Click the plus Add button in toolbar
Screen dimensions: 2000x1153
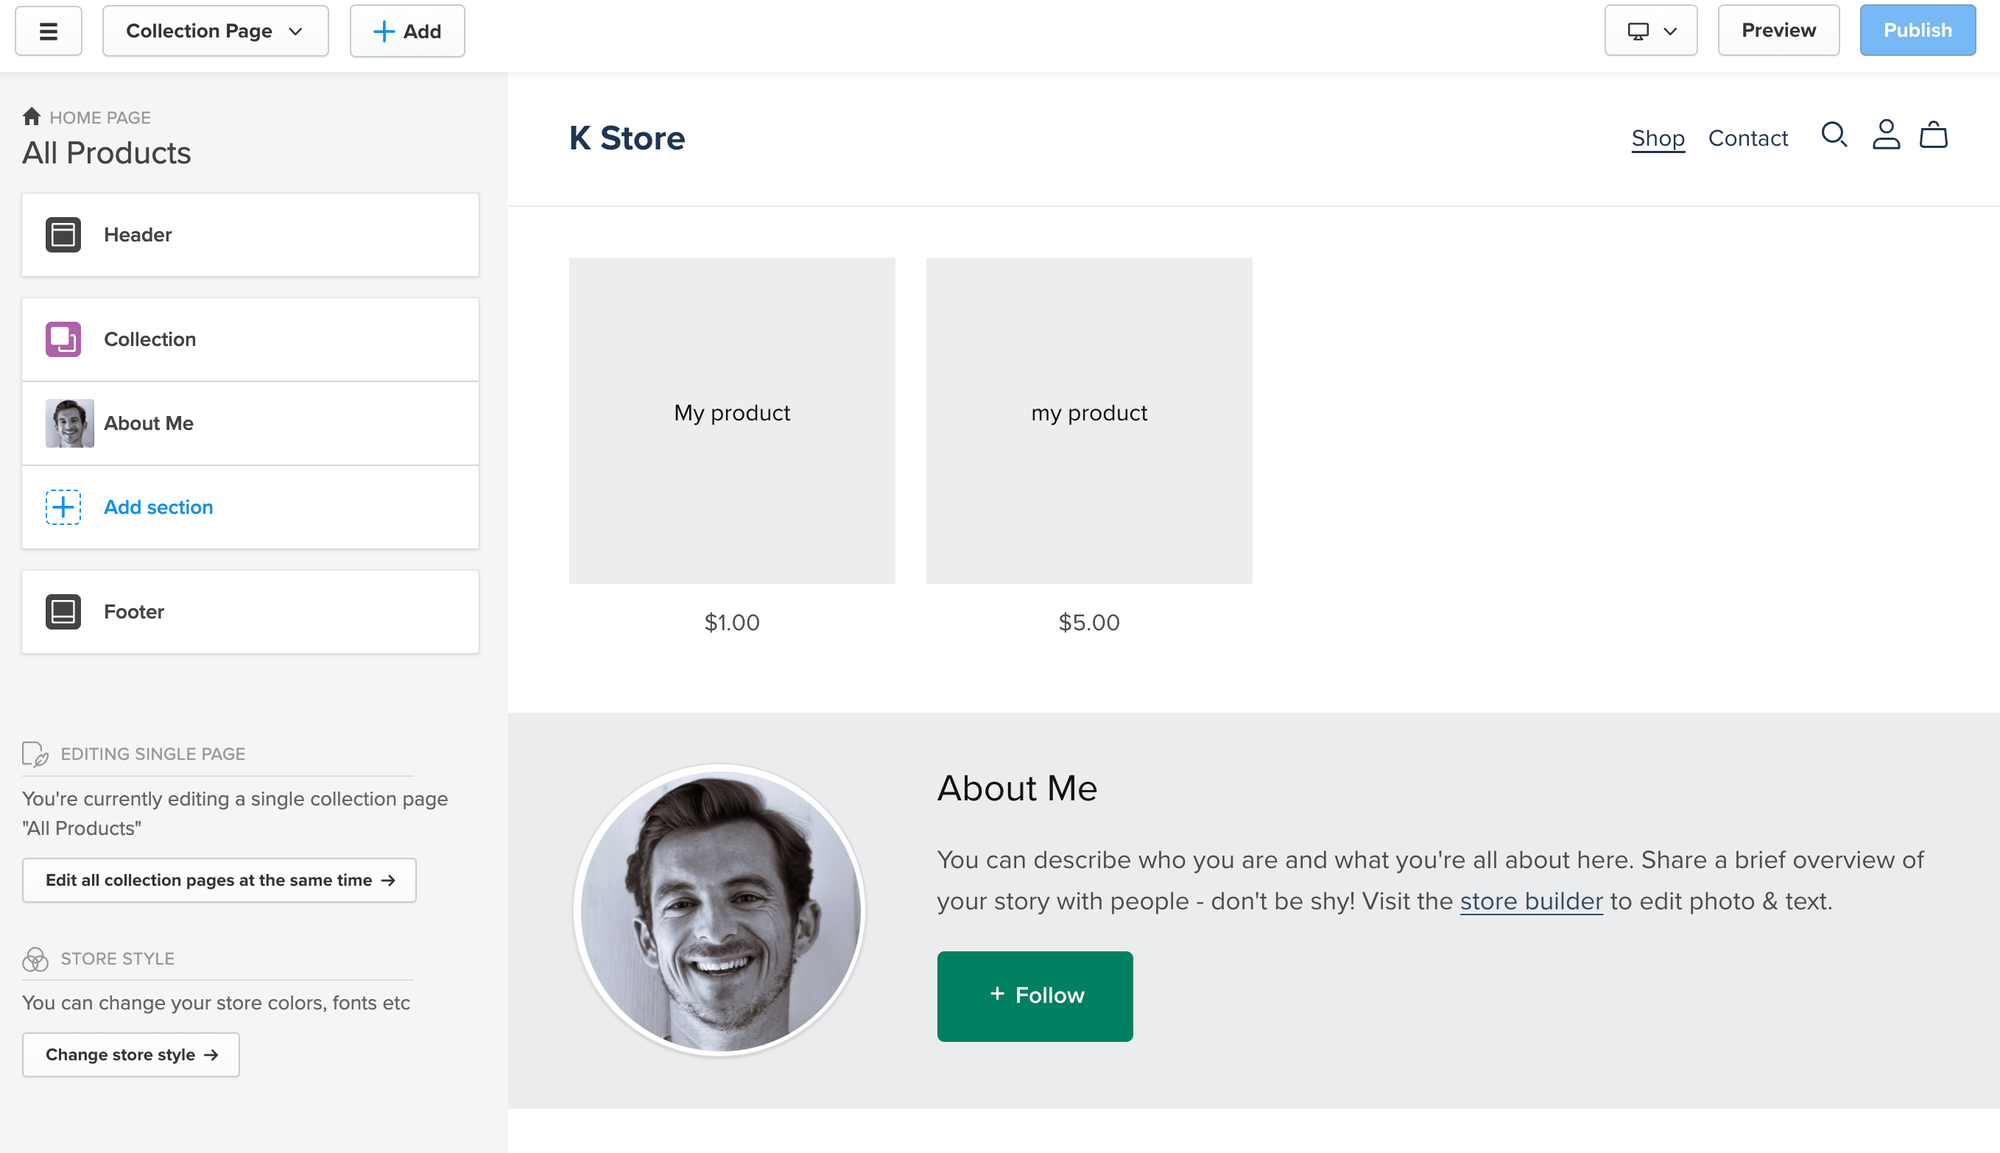pos(407,31)
